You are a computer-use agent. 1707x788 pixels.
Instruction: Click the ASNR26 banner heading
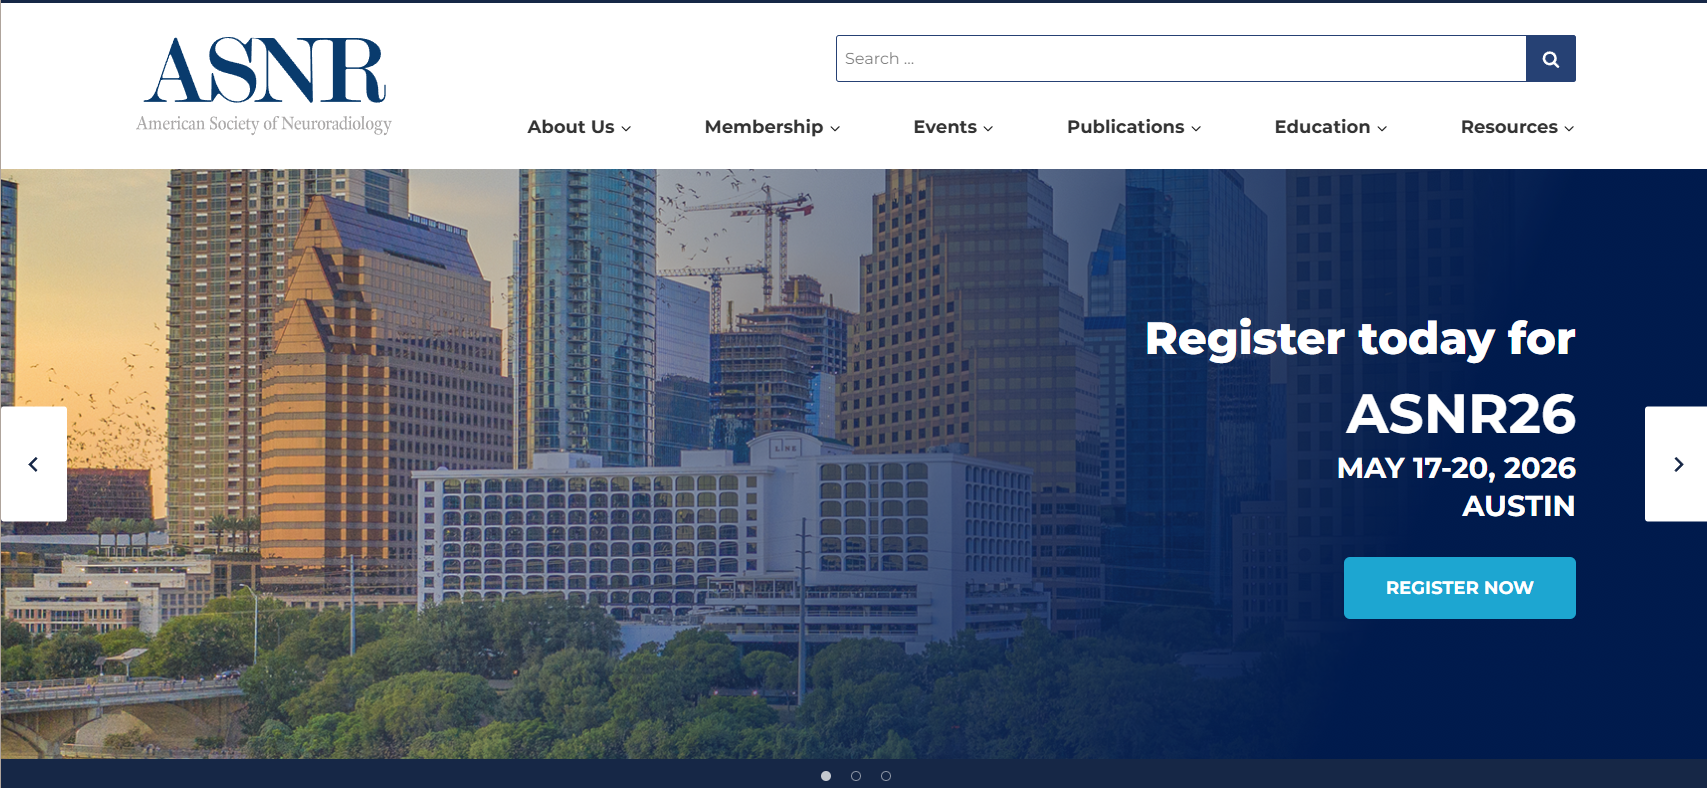tap(1460, 414)
